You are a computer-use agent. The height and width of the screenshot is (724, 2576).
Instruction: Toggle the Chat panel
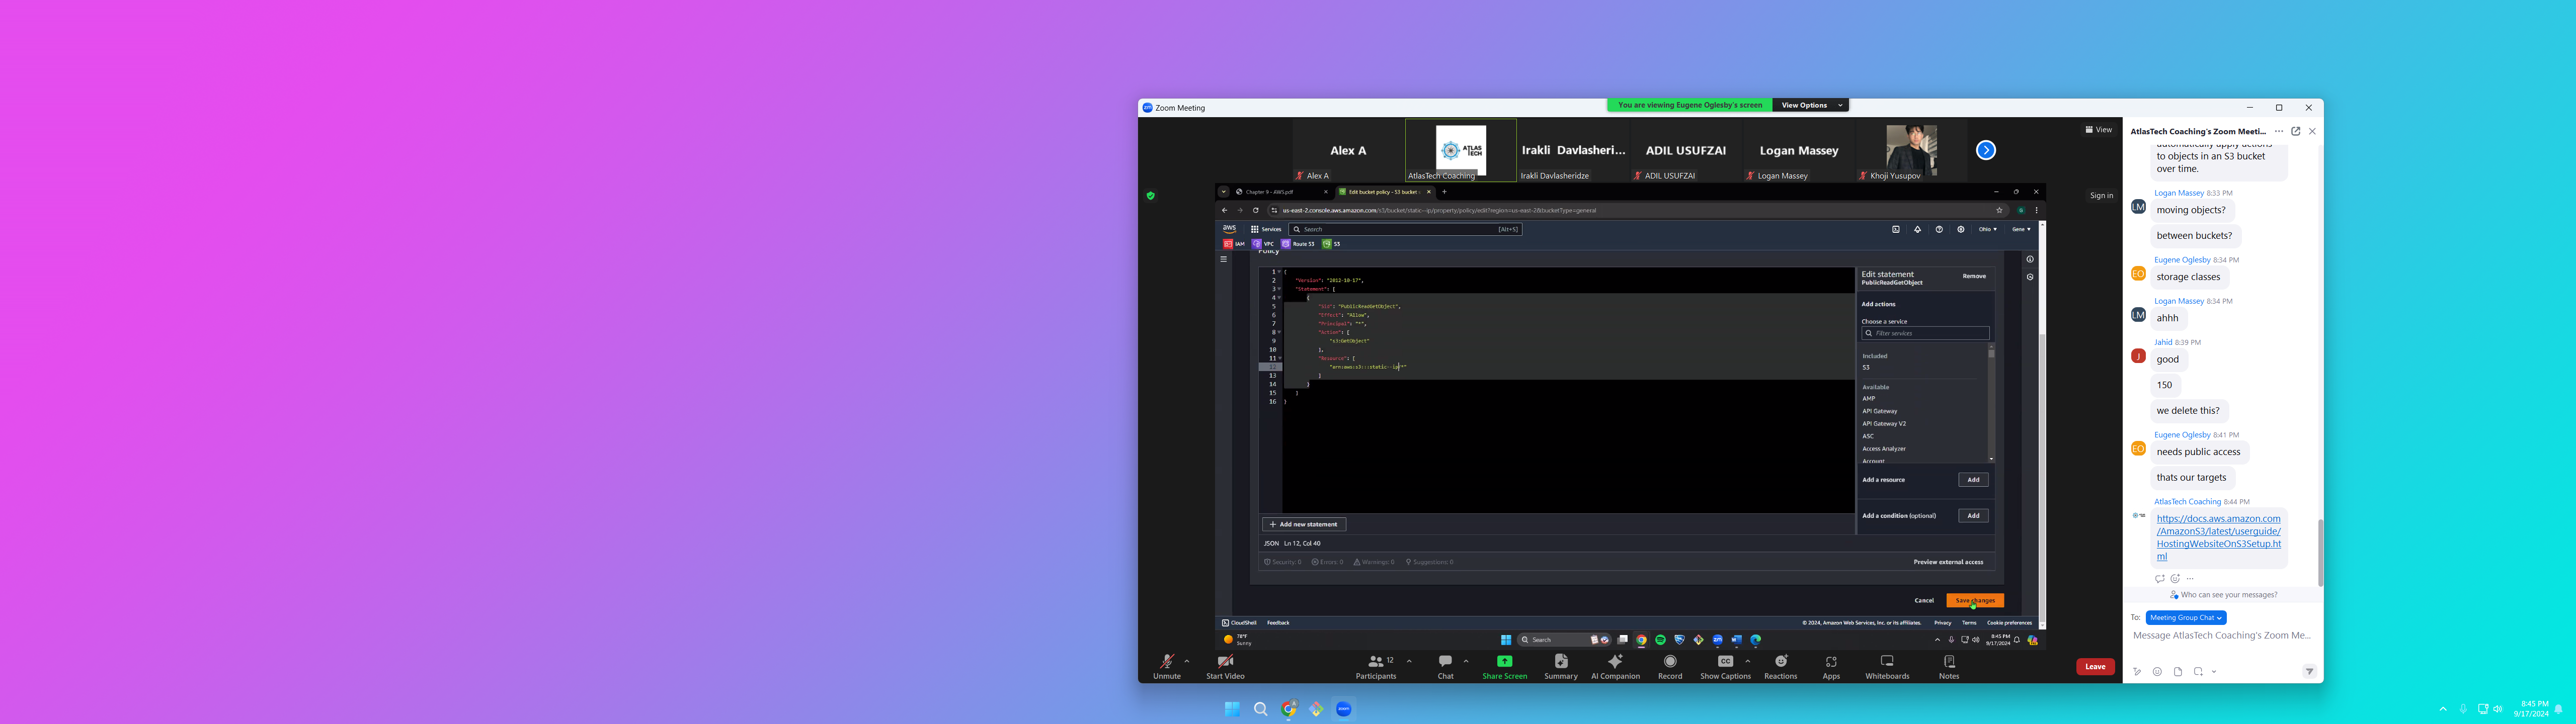click(x=1445, y=662)
